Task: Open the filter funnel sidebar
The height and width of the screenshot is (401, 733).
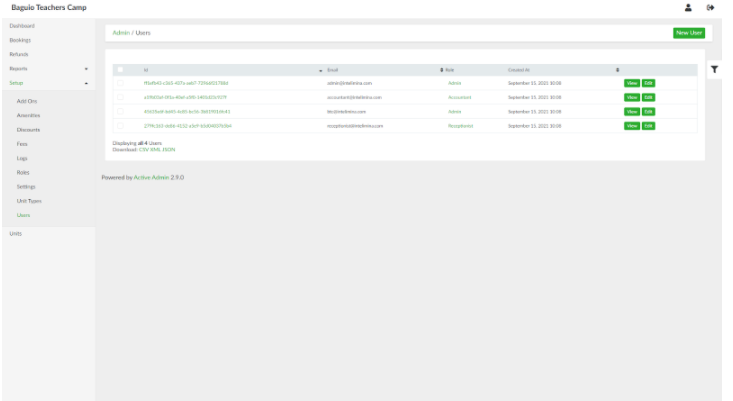Action: 715,69
